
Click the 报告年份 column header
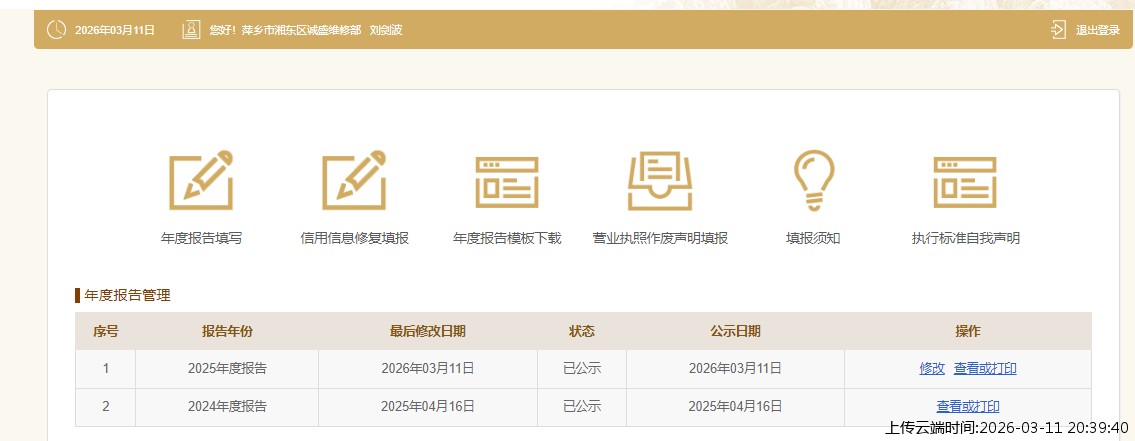pyautogui.click(x=227, y=331)
